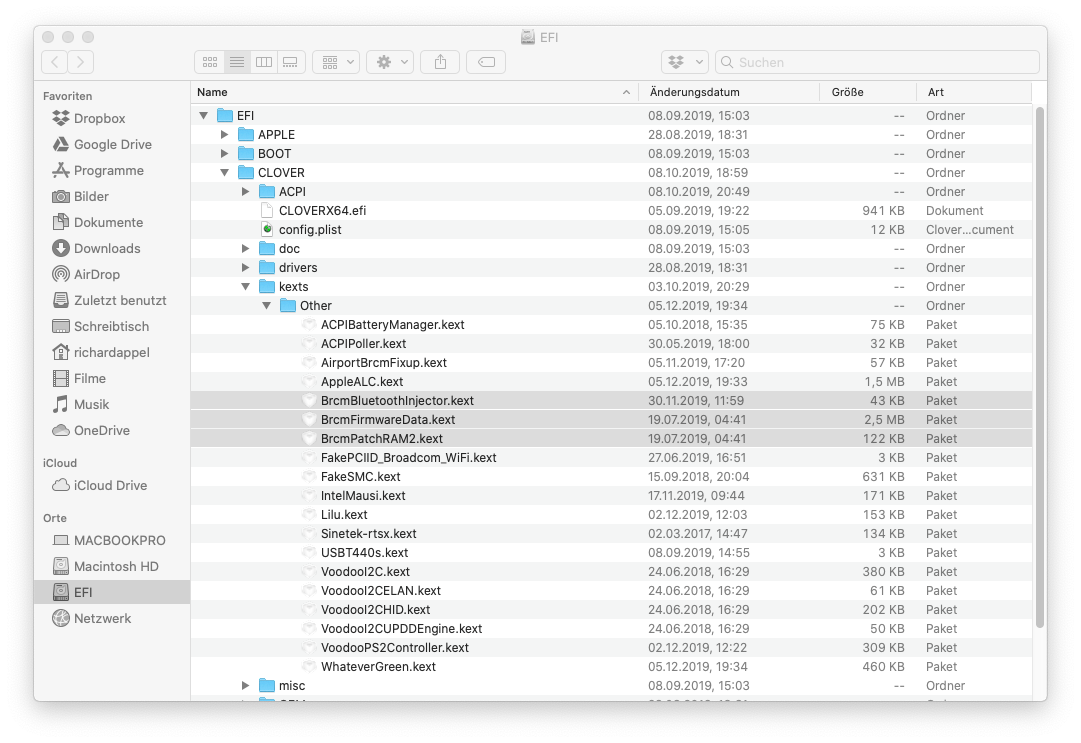The width and height of the screenshot is (1081, 743).
Task: Expand the drivers folder
Action: 245,267
